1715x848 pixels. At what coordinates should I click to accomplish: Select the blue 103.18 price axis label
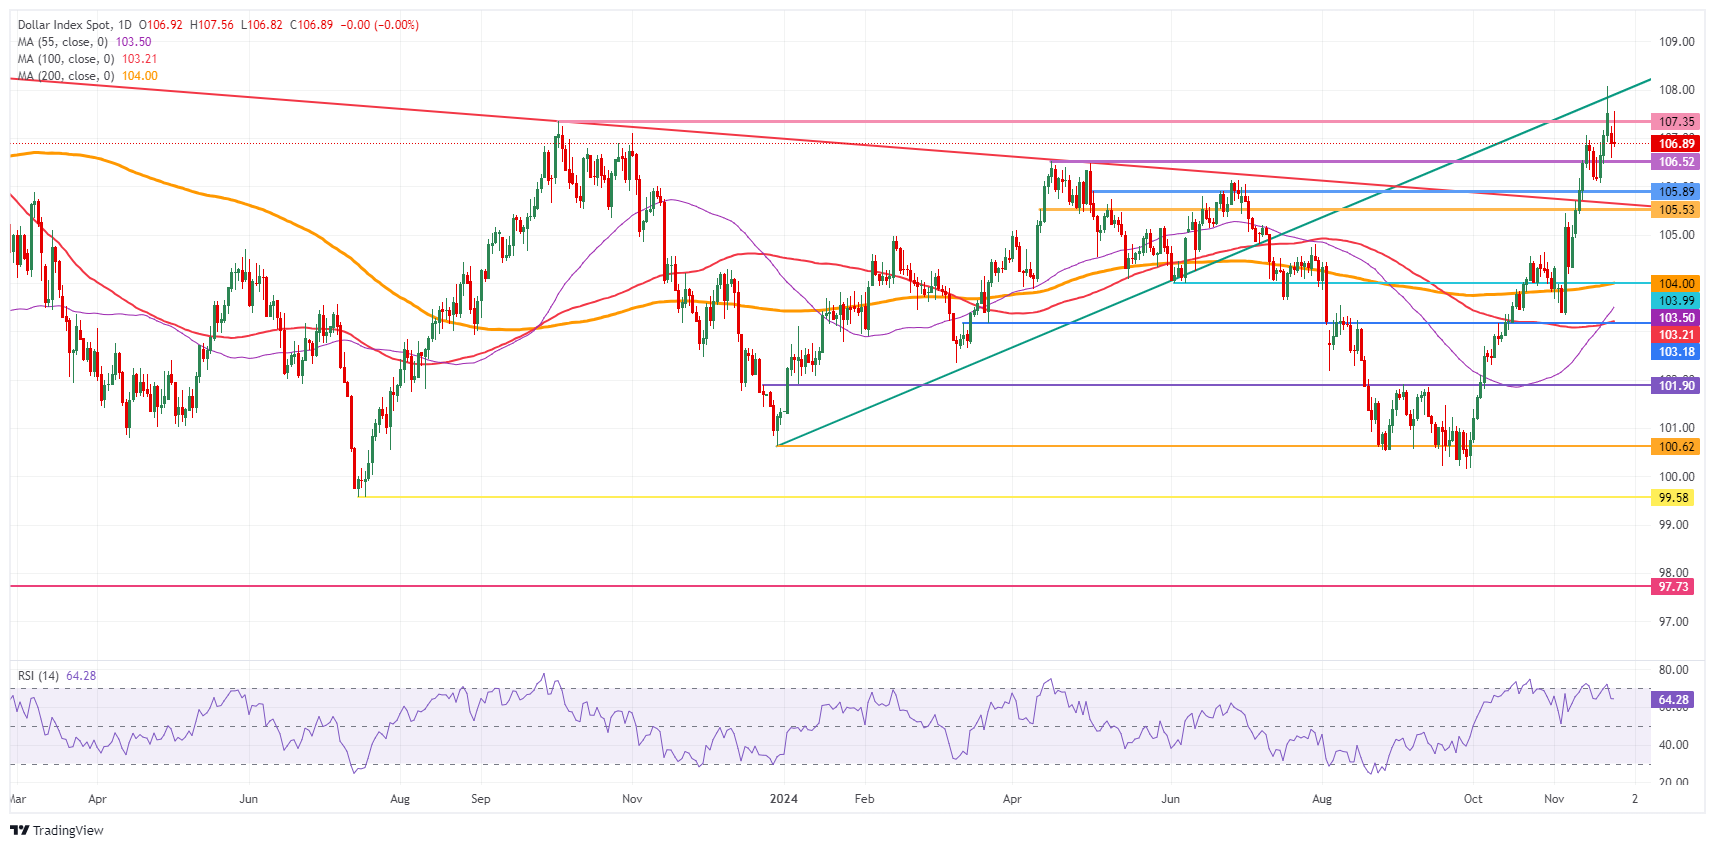[x=1676, y=352]
